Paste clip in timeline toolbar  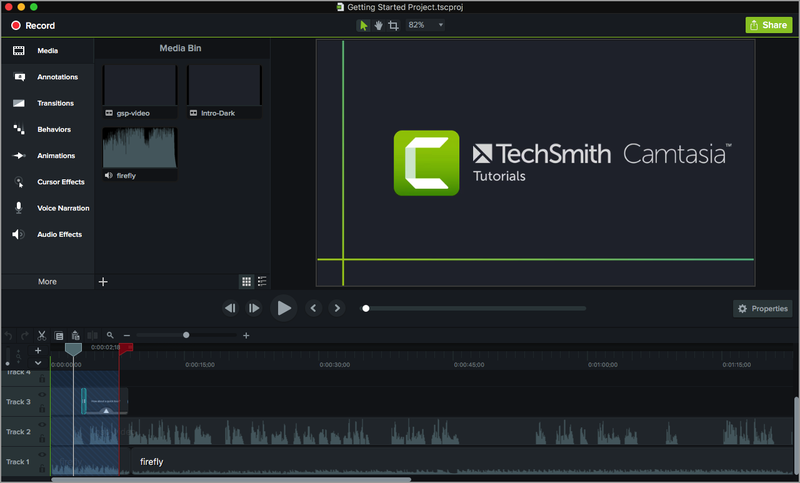76,336
